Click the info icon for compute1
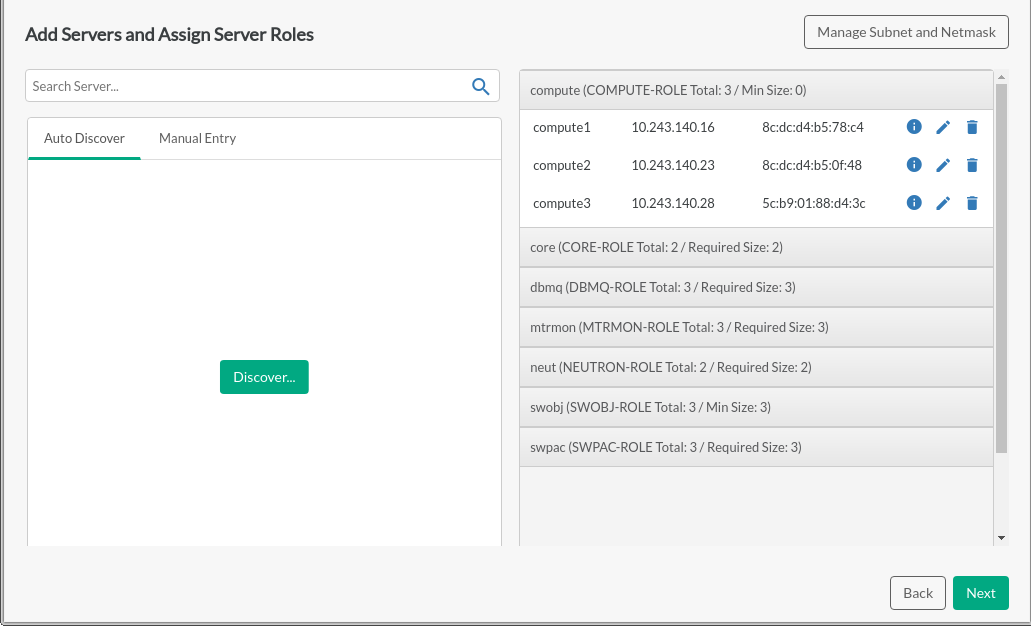The image size is (1031, 626). point(913,127)
